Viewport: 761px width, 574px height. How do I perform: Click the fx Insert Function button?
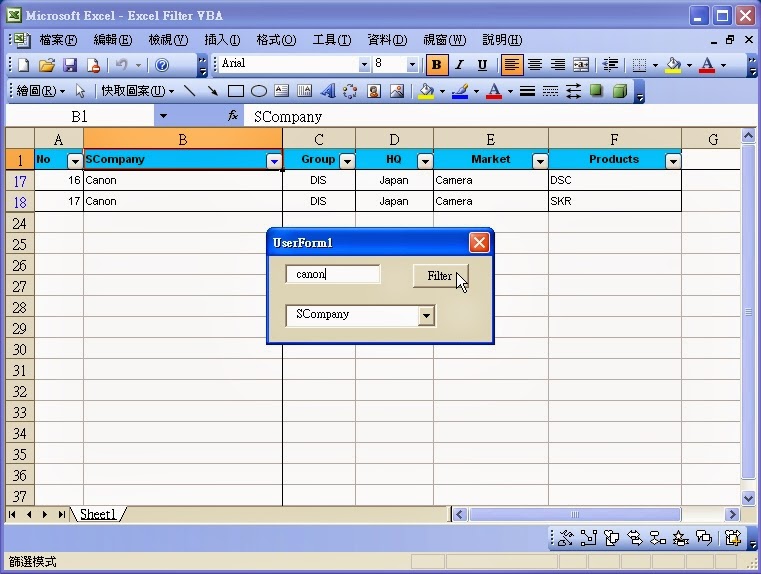point(233,116)
